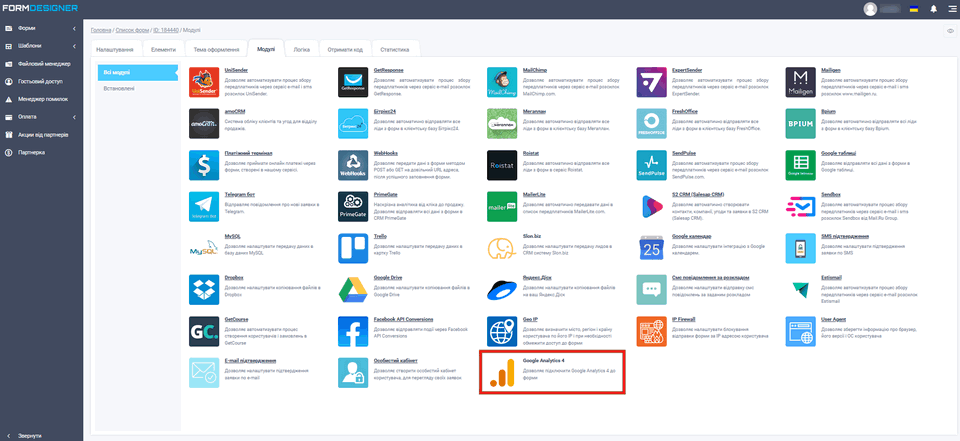Switch to the Логіка tab

(x=301, y=49)
